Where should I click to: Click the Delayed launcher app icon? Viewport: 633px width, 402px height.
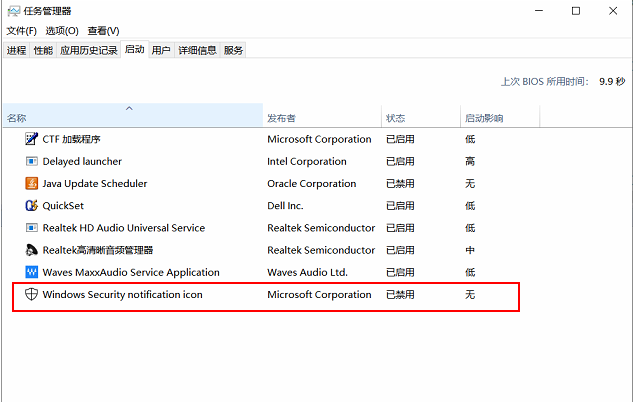coord(31,161)
